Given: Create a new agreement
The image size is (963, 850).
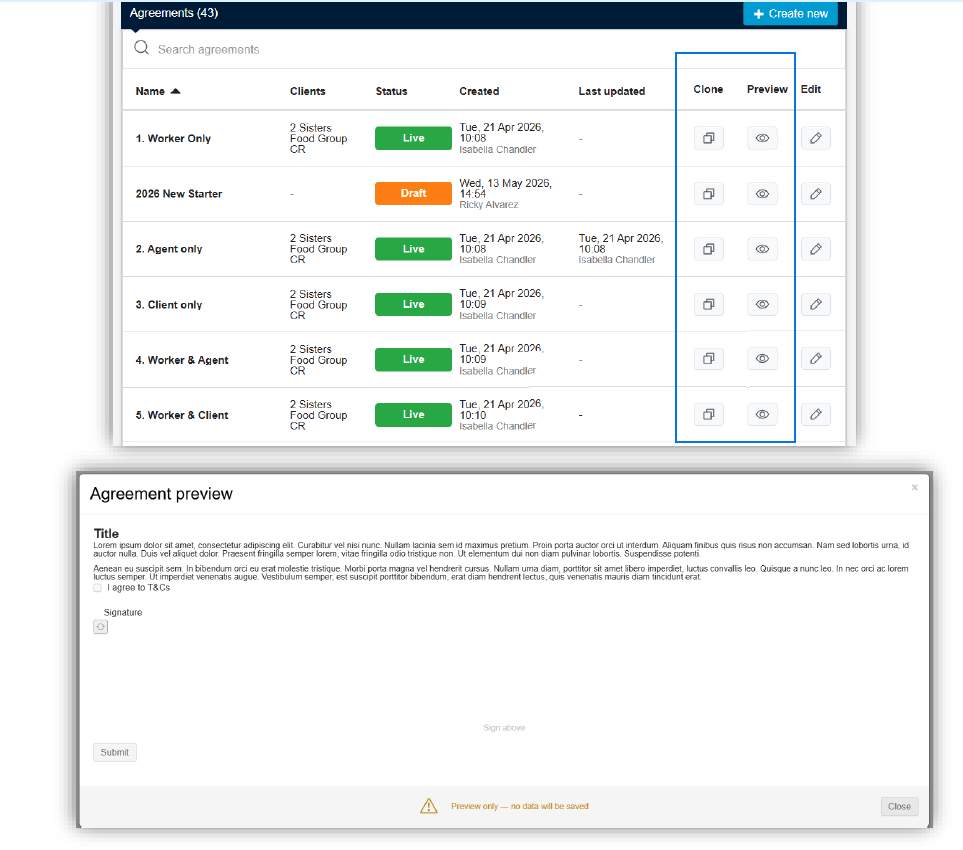Looking at the screenshot, I should coord(790,14).
